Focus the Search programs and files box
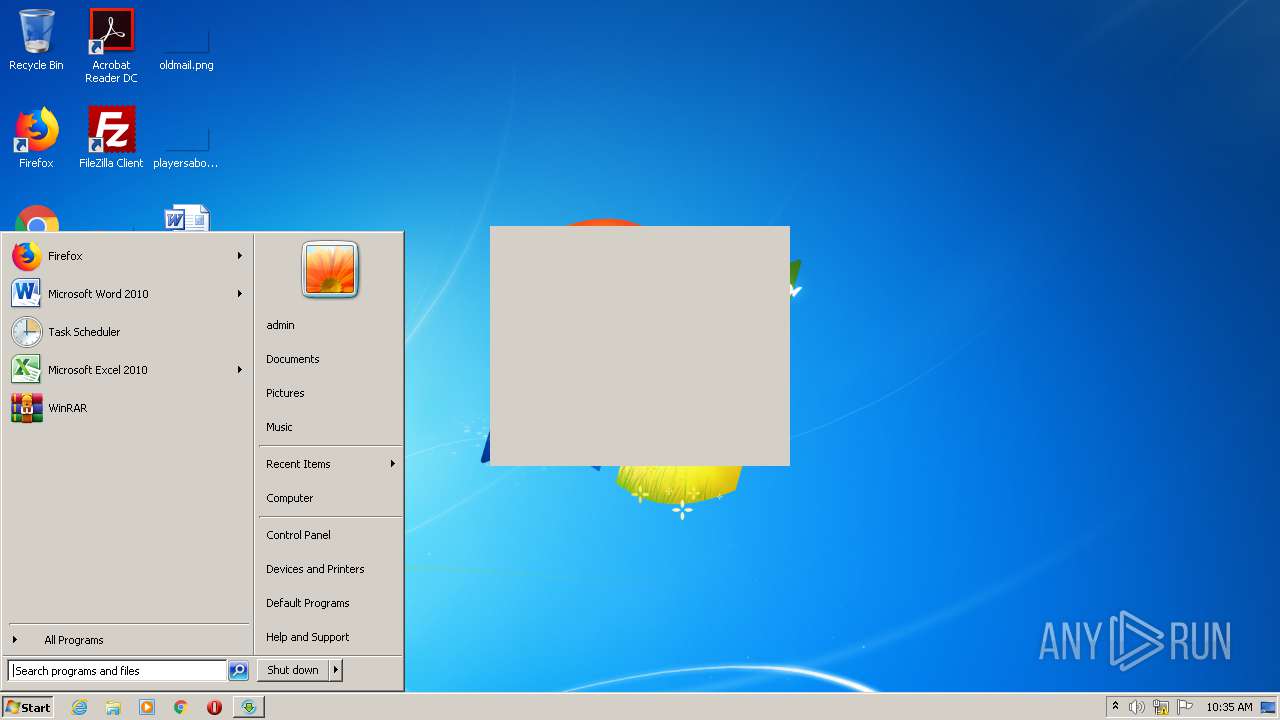Viewport: 1280px width, 720px height. point(117,671)
